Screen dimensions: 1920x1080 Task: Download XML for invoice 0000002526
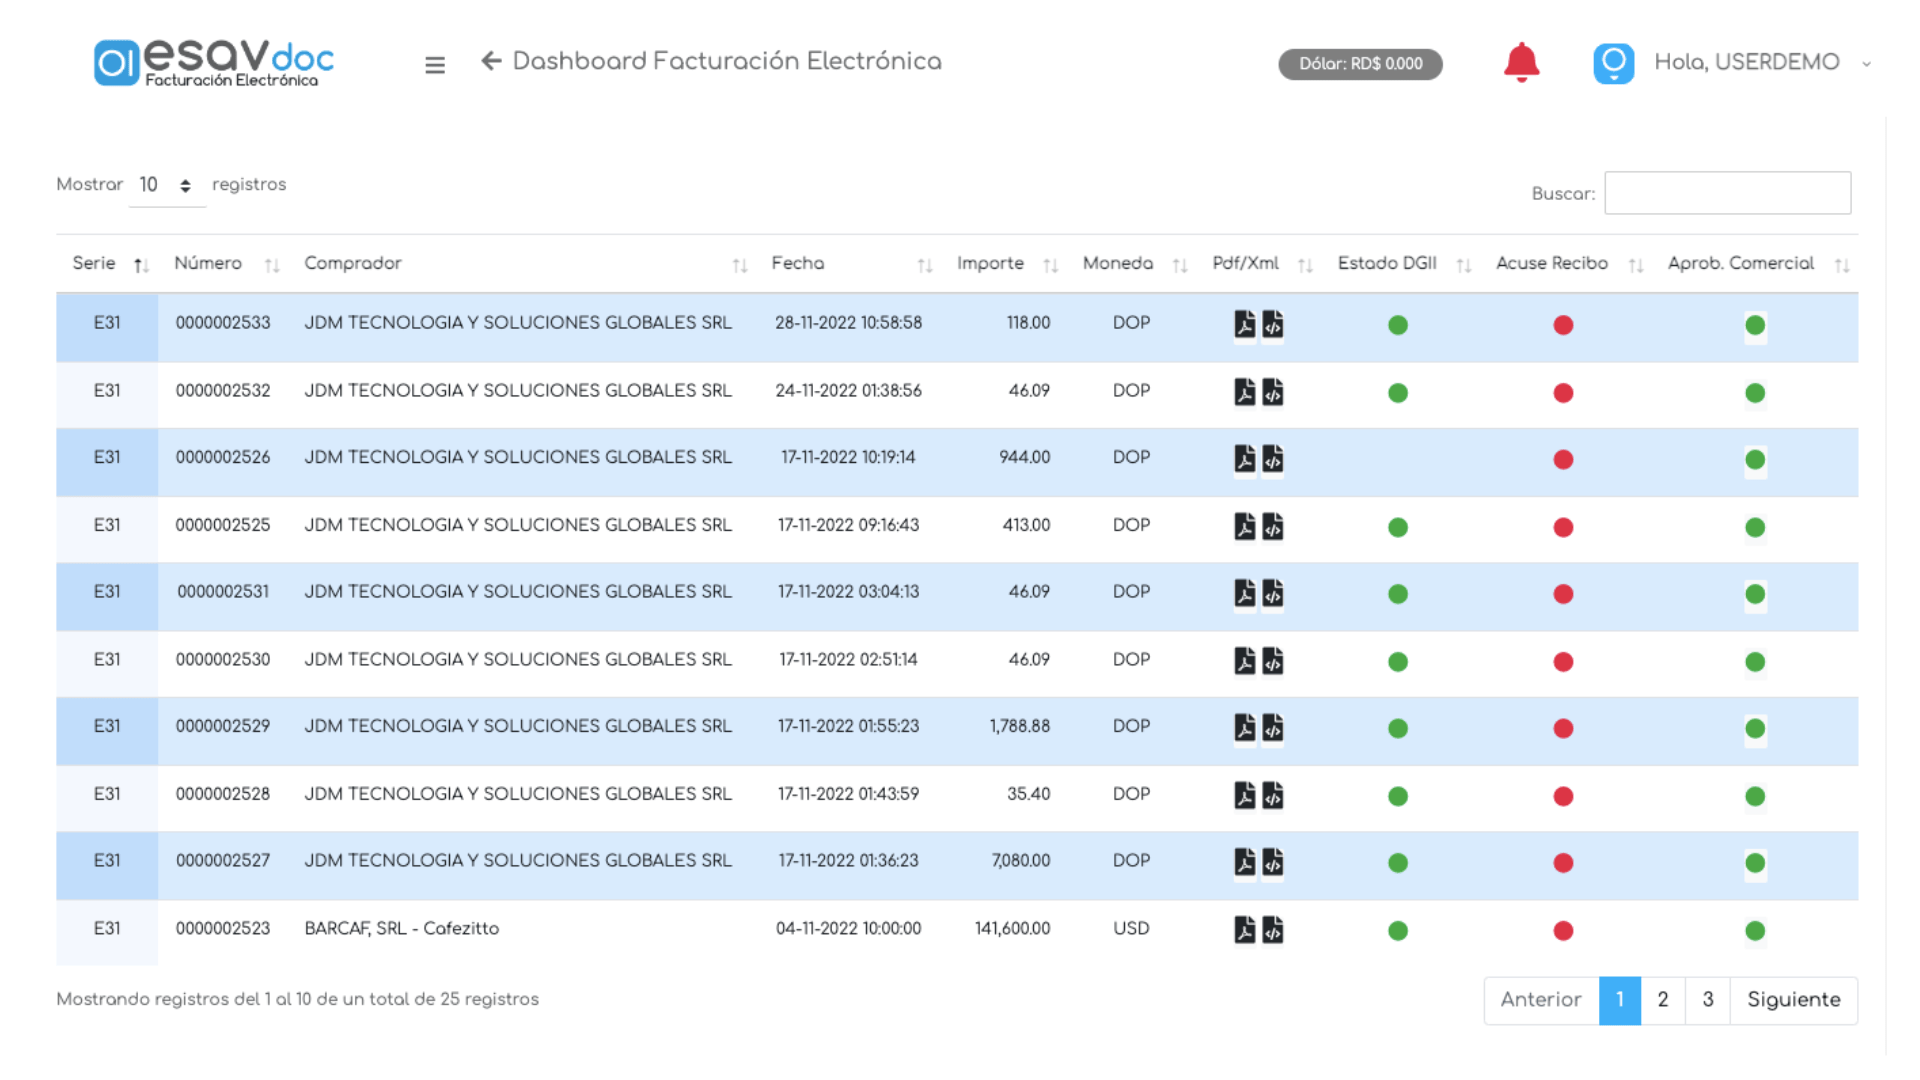click(x=1272, y=459)
